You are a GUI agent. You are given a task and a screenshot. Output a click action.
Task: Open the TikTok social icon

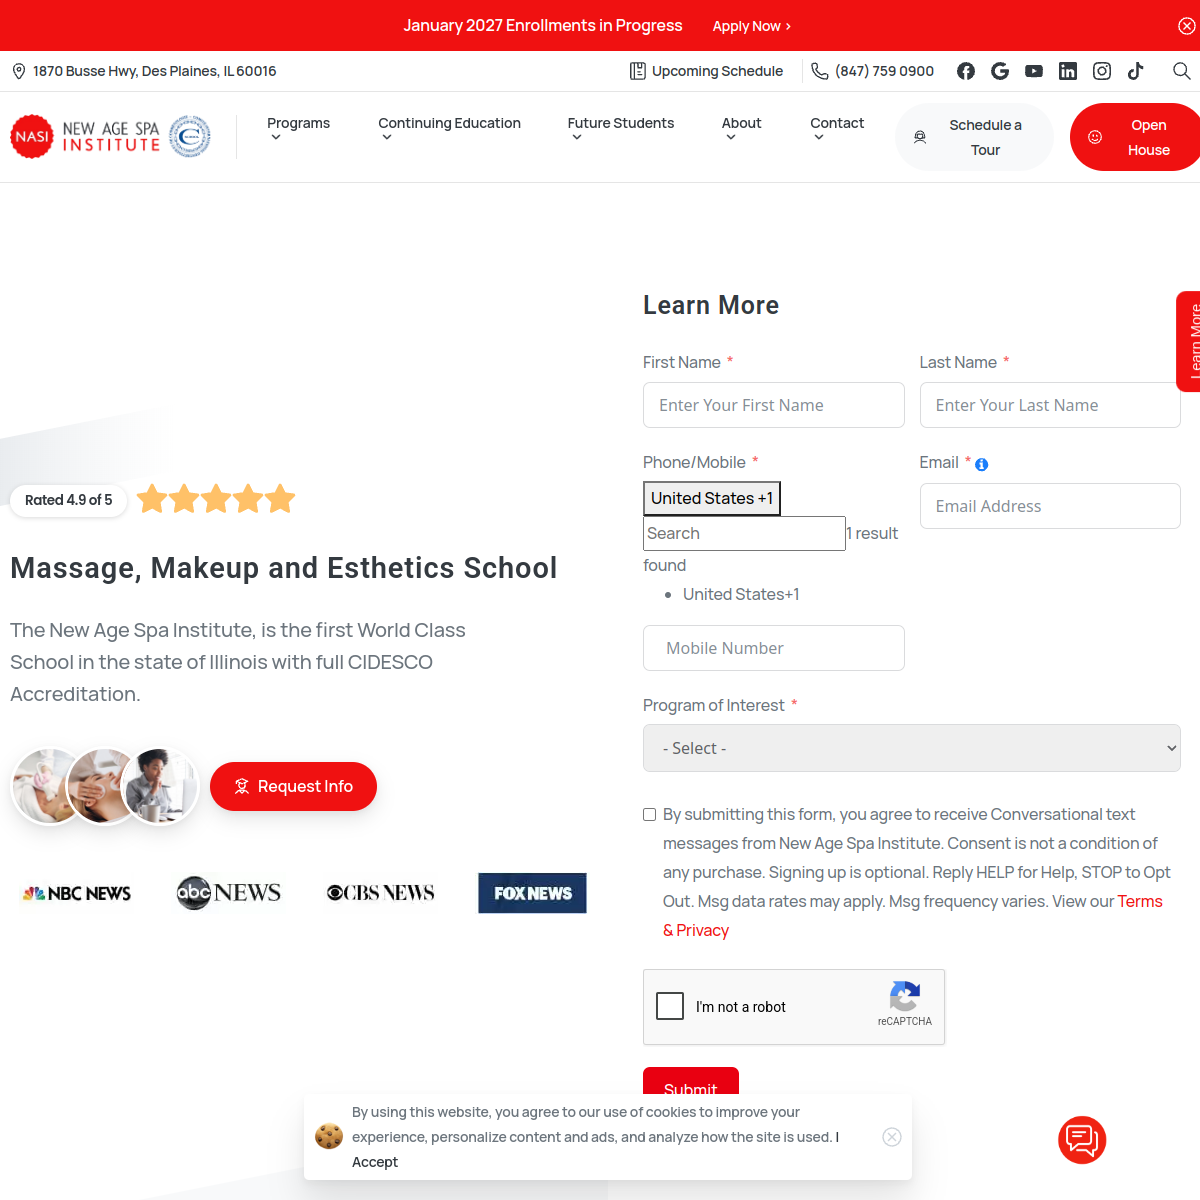coord(1136,71)
